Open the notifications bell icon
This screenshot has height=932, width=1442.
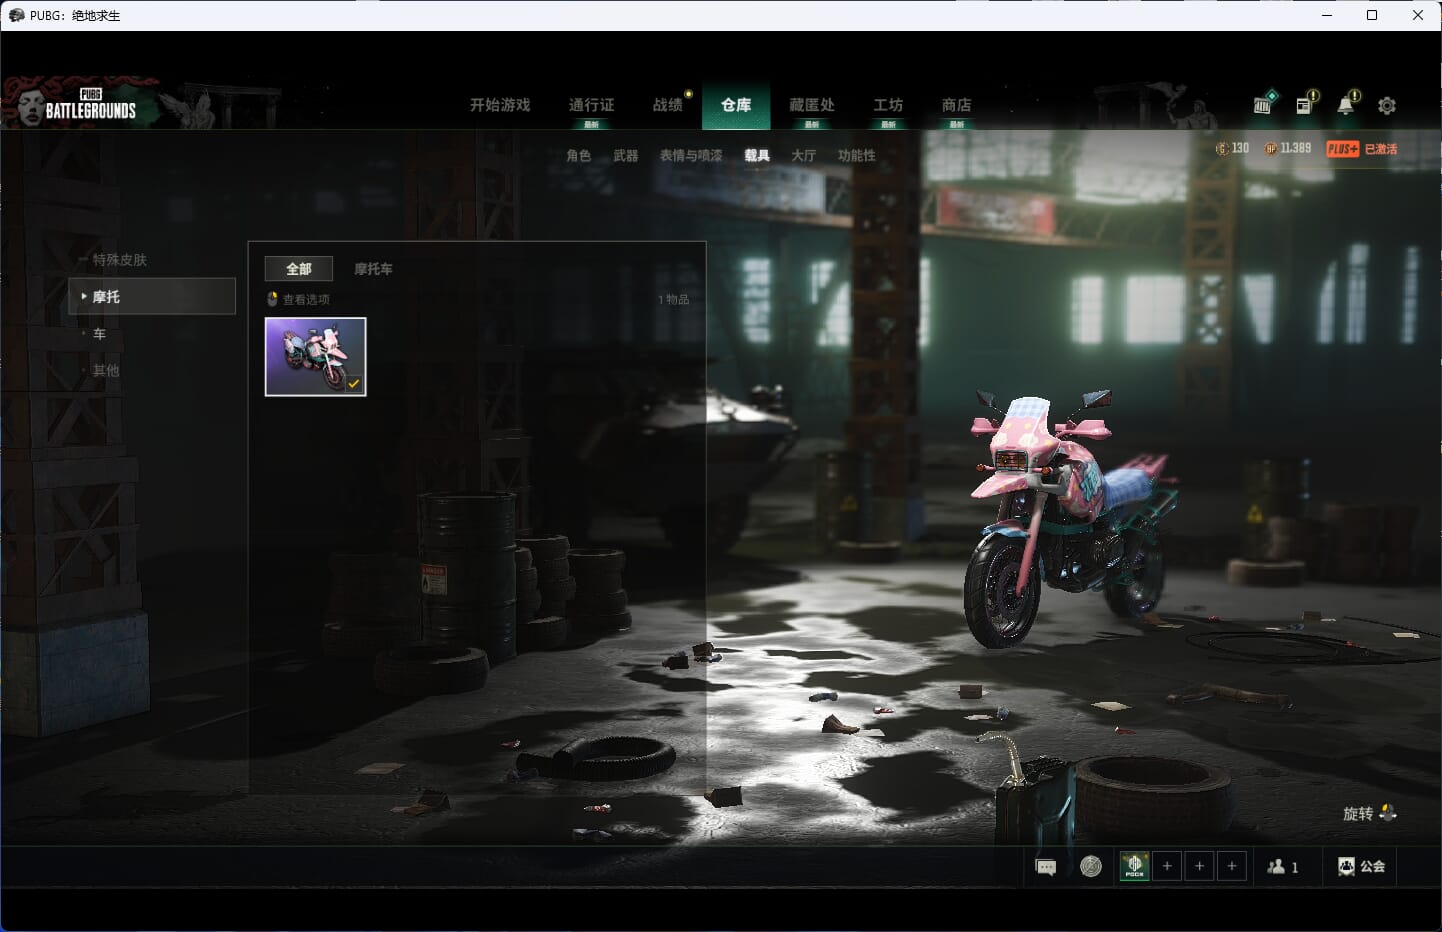tap(1347, 104)
